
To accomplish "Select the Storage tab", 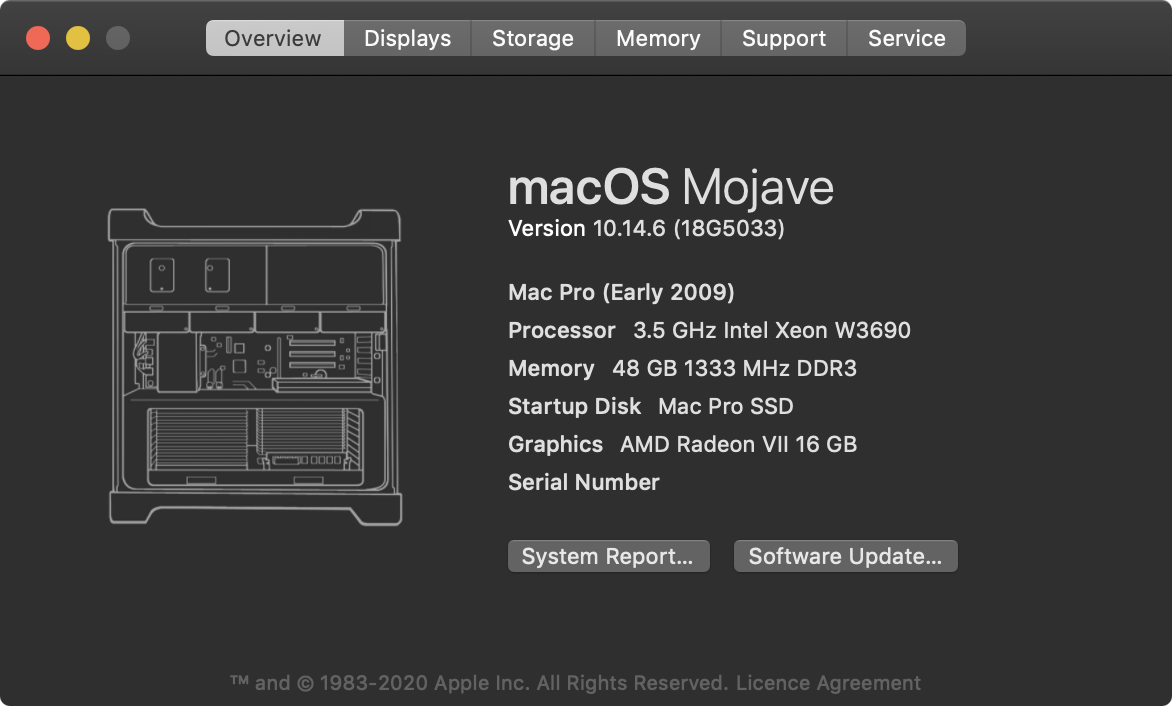I will click(532, 39).
